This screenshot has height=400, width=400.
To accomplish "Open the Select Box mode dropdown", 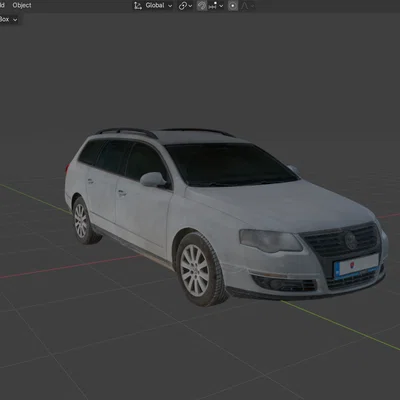I will (x=9, y=19).
